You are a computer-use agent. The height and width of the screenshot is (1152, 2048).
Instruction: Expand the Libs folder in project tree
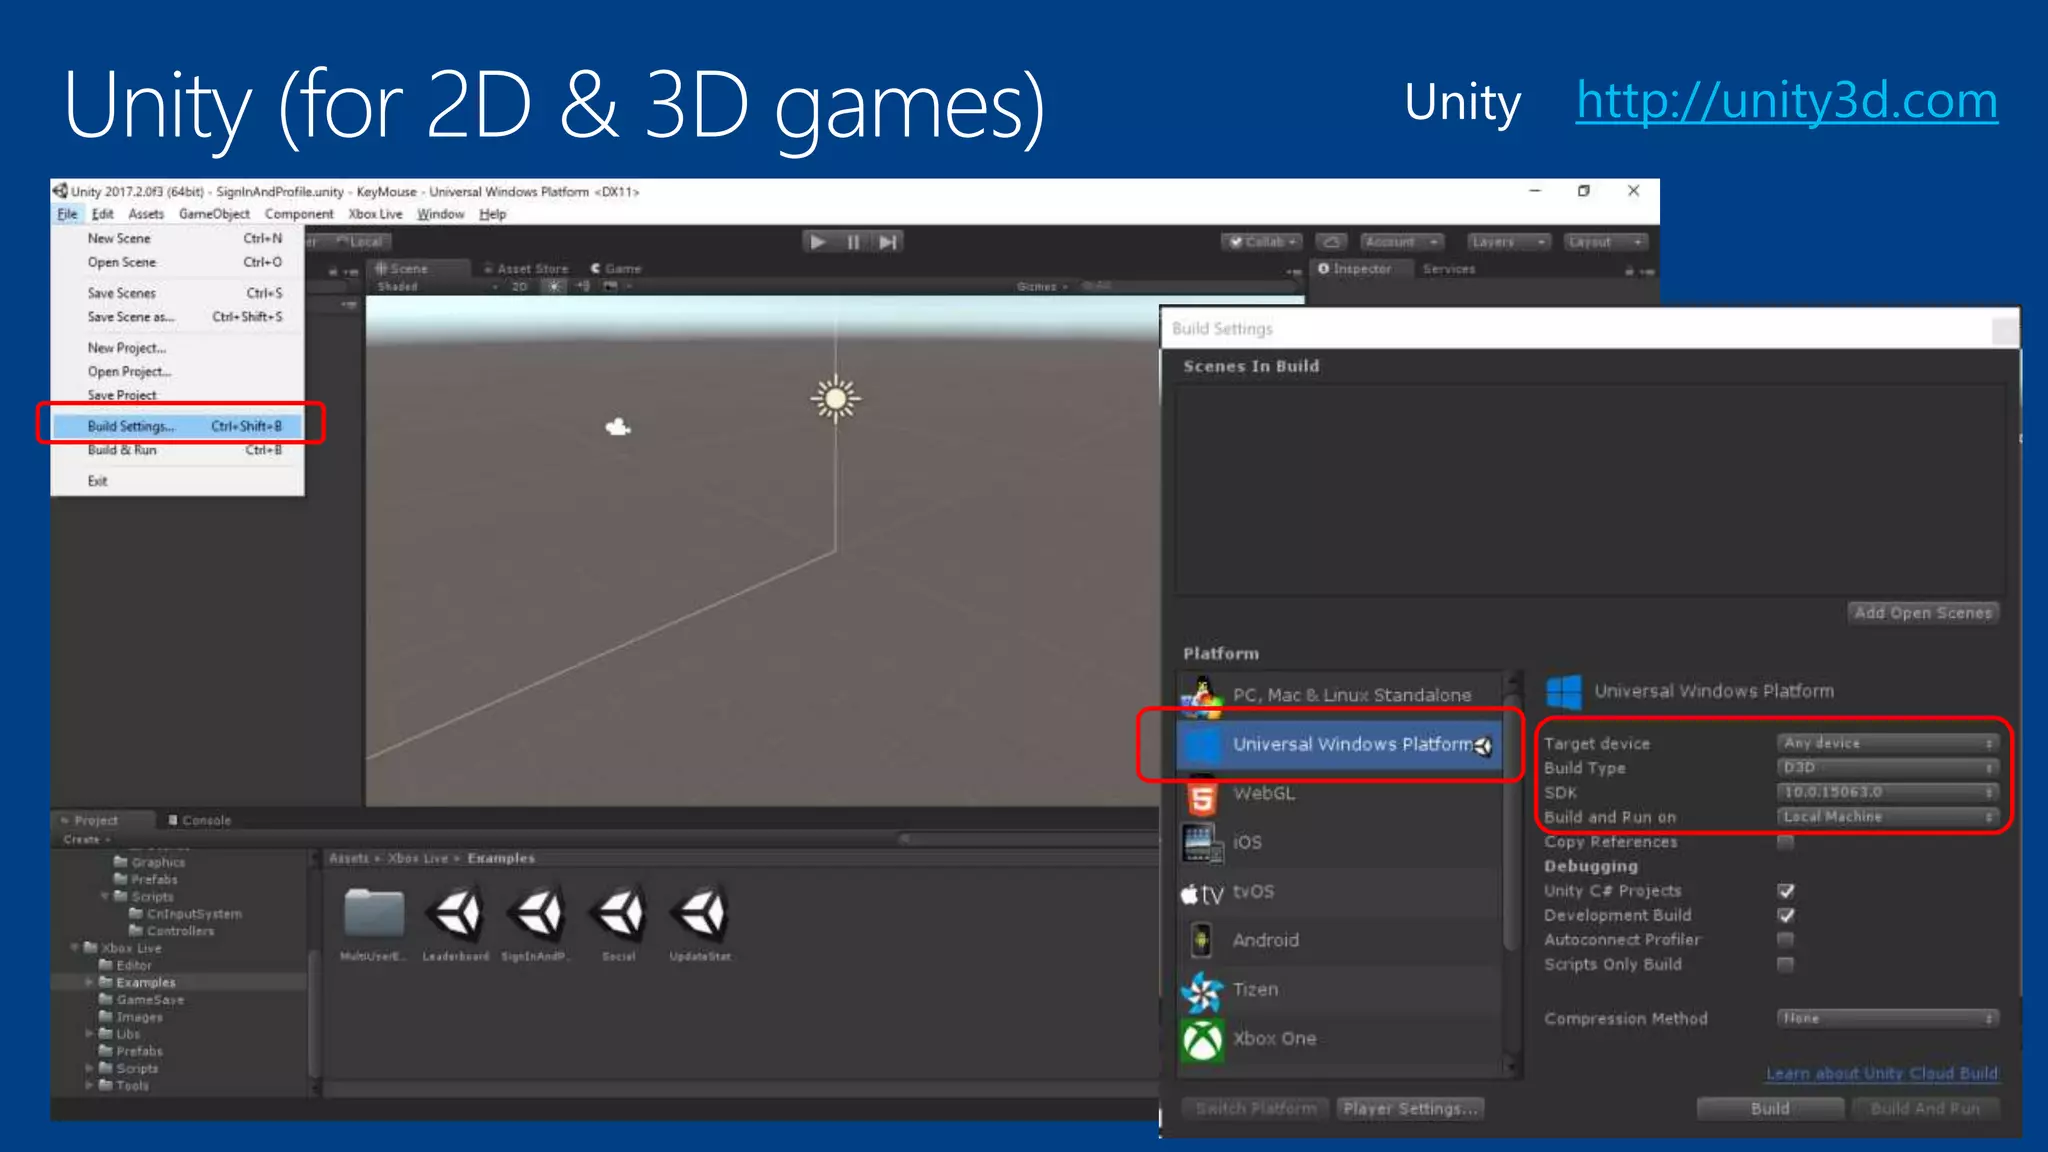(89, 1034)
